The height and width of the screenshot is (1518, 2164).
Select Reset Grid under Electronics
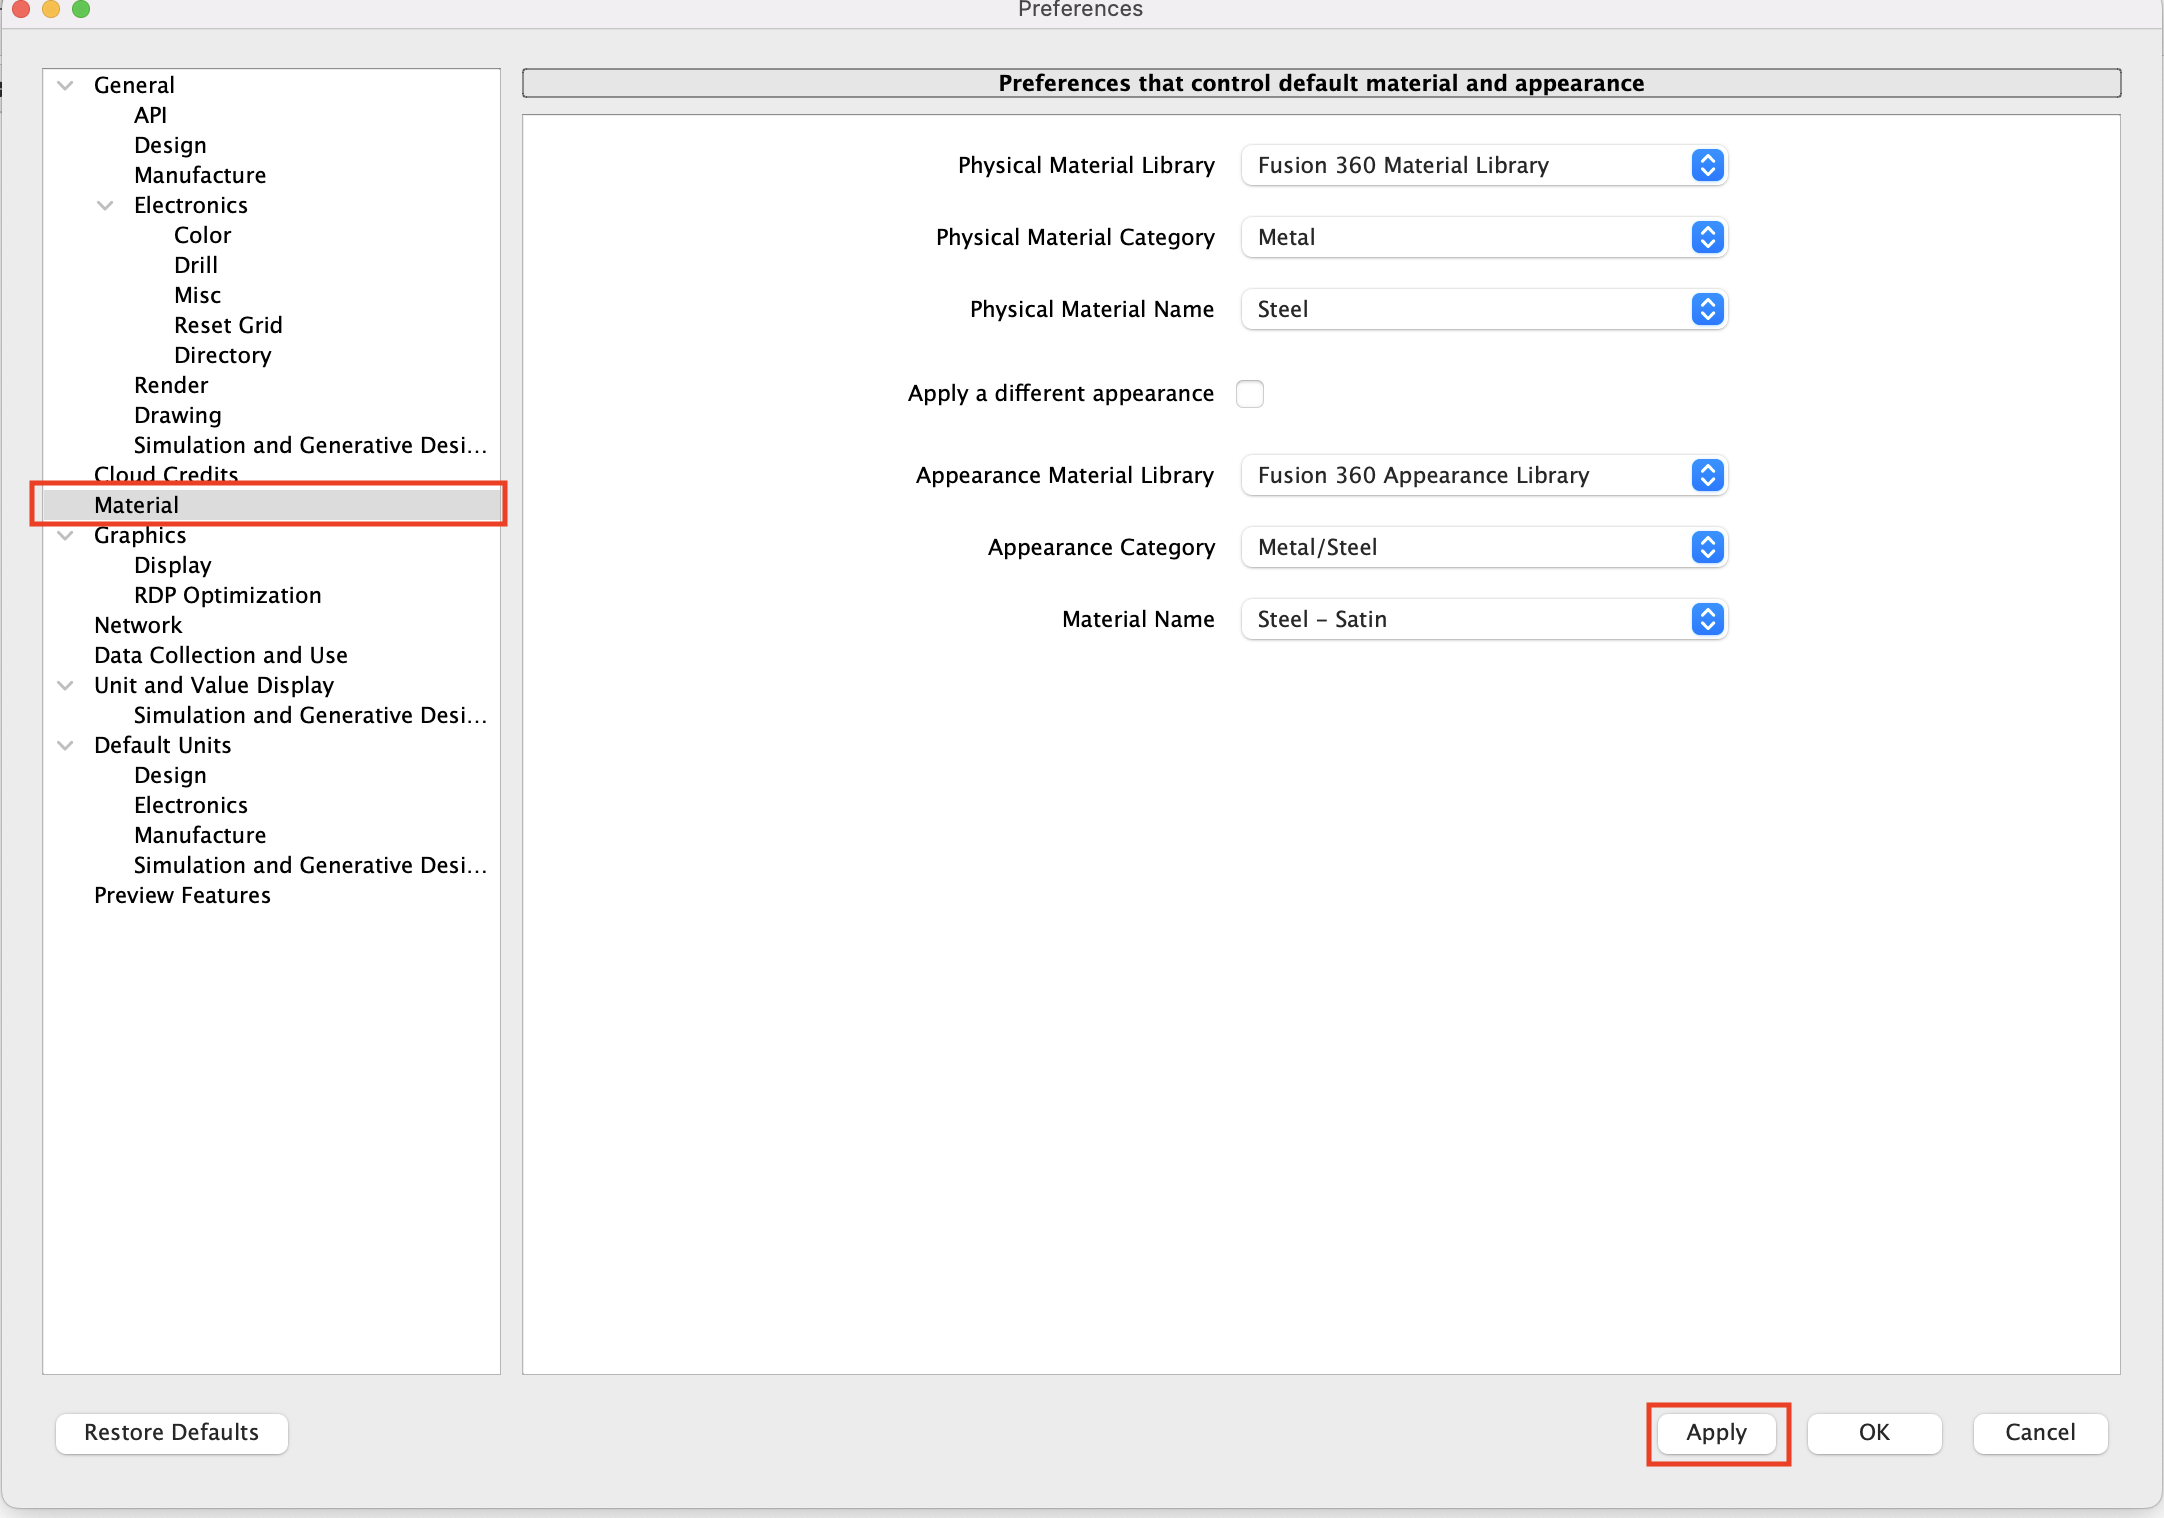(228, 325)
